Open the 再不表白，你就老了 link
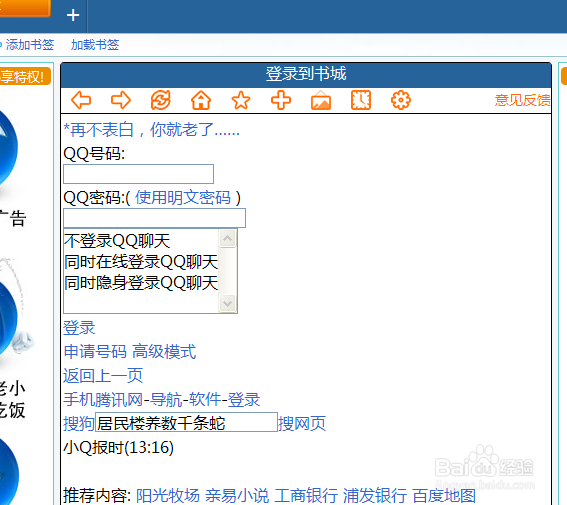Viewport: 567px width, 505px height. pos(152,129)
